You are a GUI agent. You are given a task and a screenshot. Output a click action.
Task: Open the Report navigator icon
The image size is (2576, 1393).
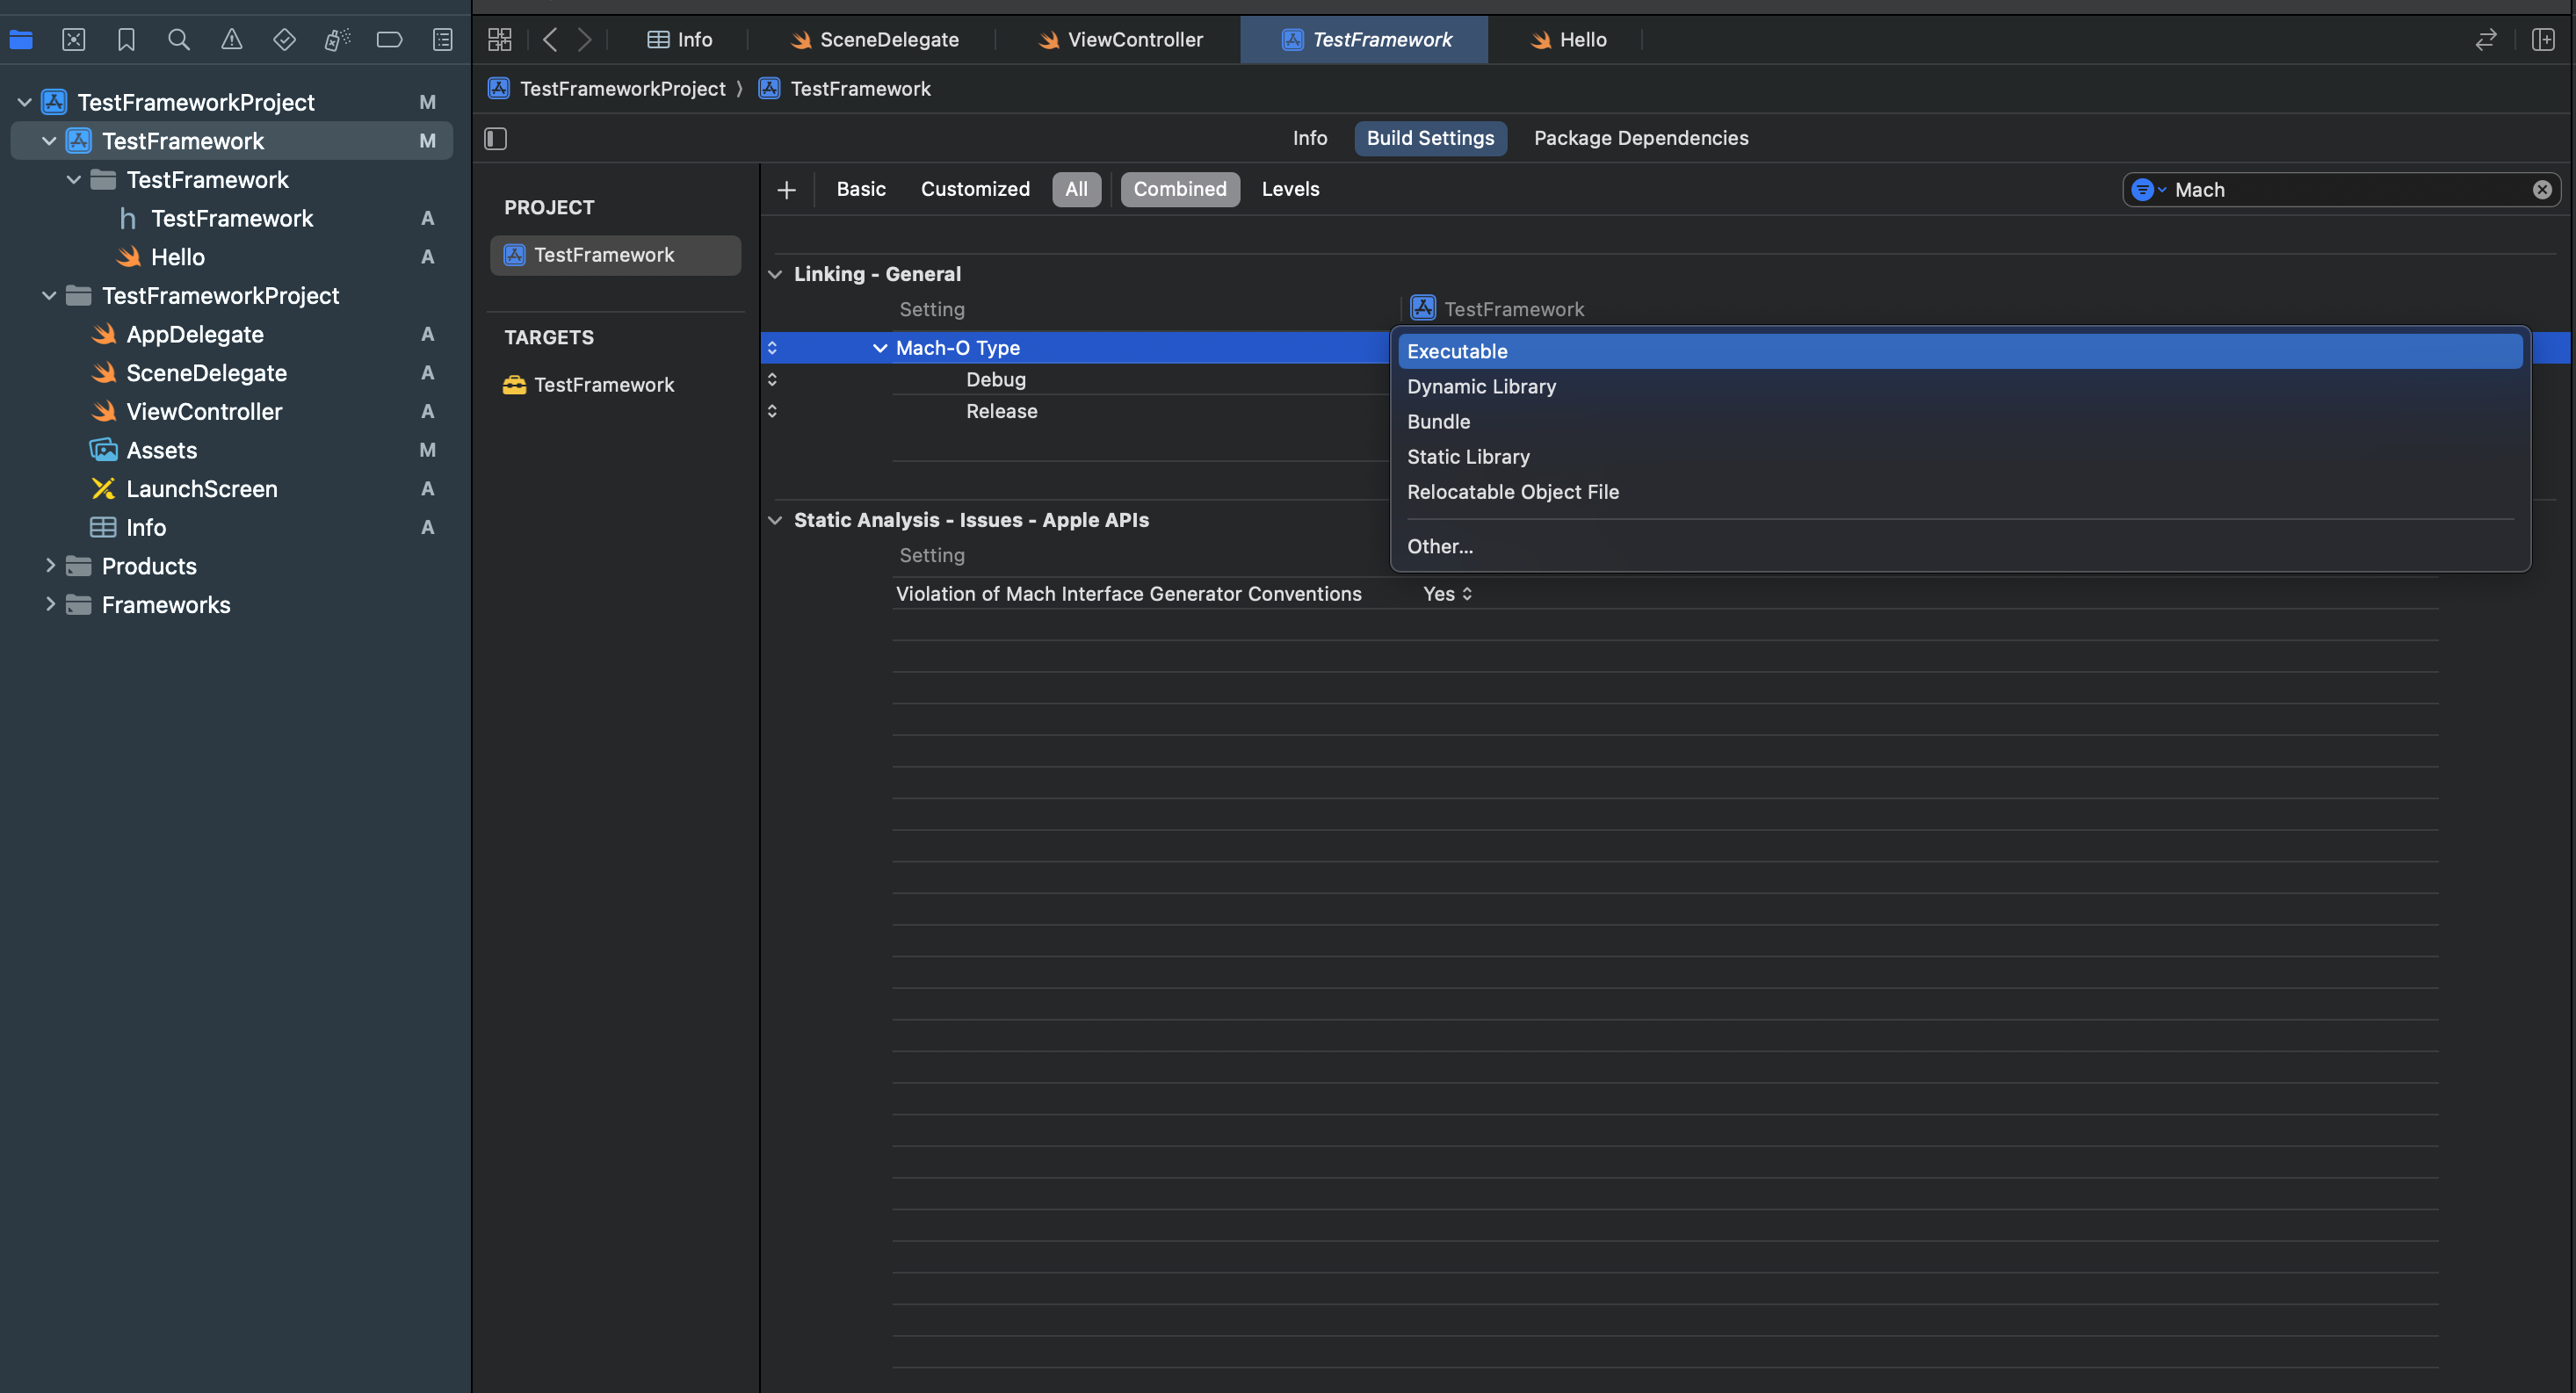coord(442,40)
